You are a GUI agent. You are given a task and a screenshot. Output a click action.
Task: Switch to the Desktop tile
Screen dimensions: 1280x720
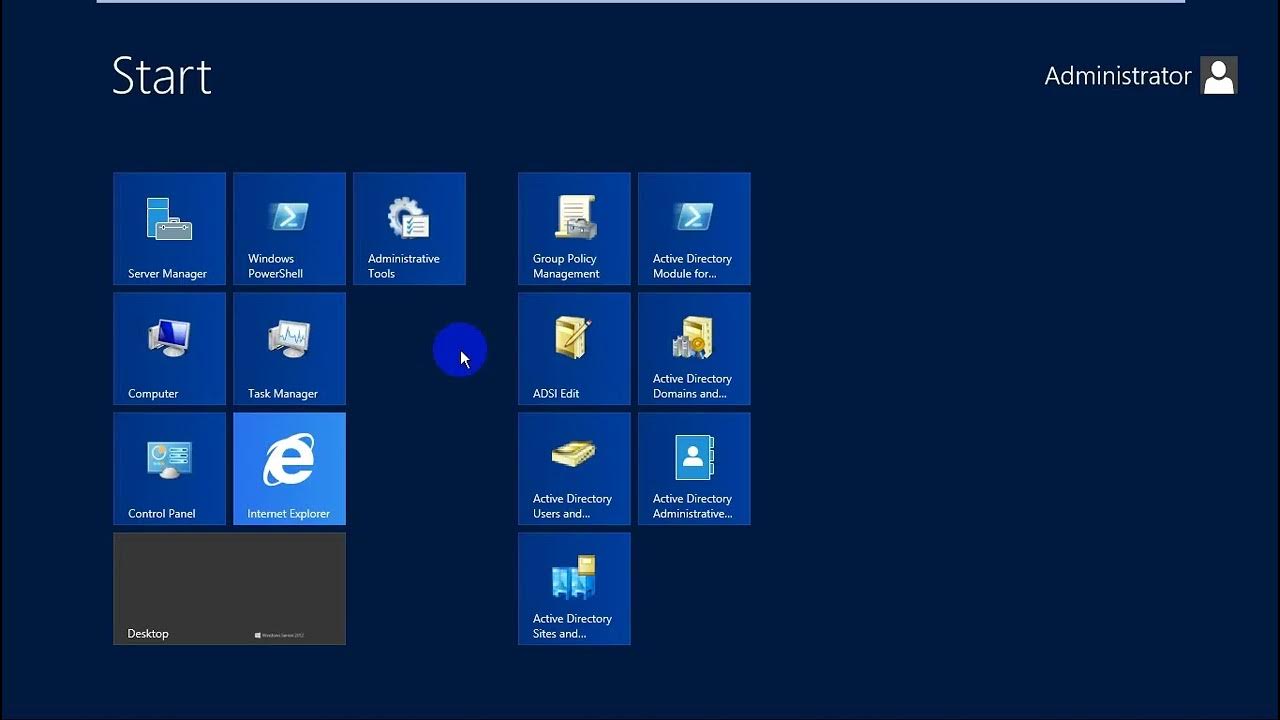230,589
